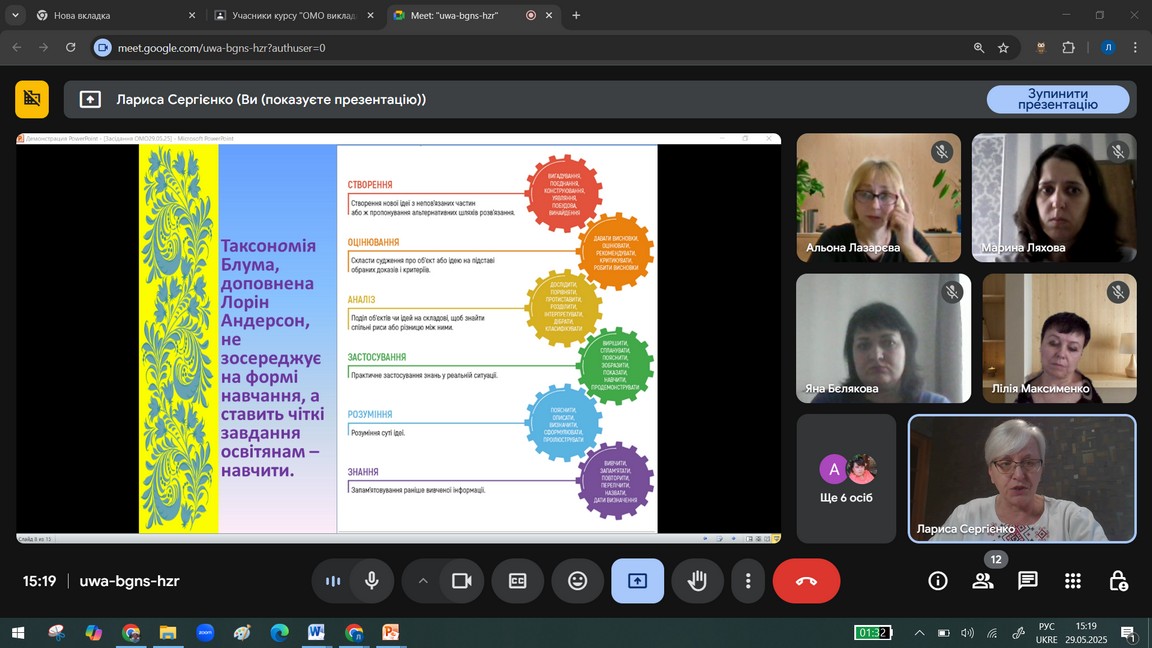Leave the call with red hang-up button
Image resolution: width=1152 pixels, height=648 pixels.
click(806, 581)
